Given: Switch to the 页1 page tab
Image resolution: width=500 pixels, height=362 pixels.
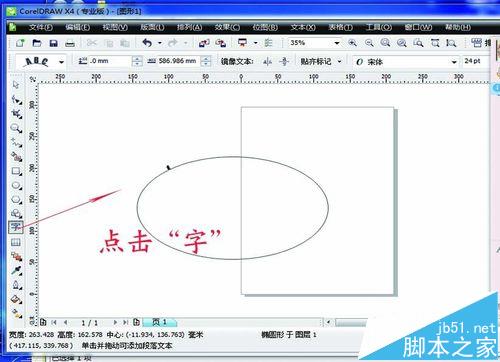Looking at the screenshot, I should click(160, 322).
